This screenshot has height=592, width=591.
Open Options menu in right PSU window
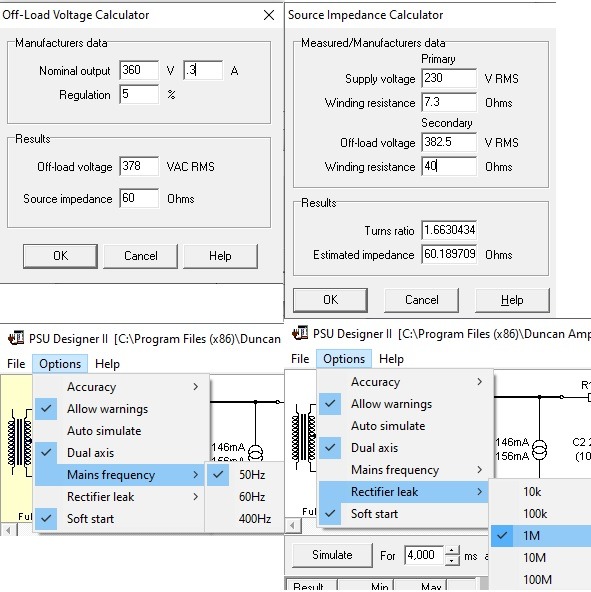(344, 359)
